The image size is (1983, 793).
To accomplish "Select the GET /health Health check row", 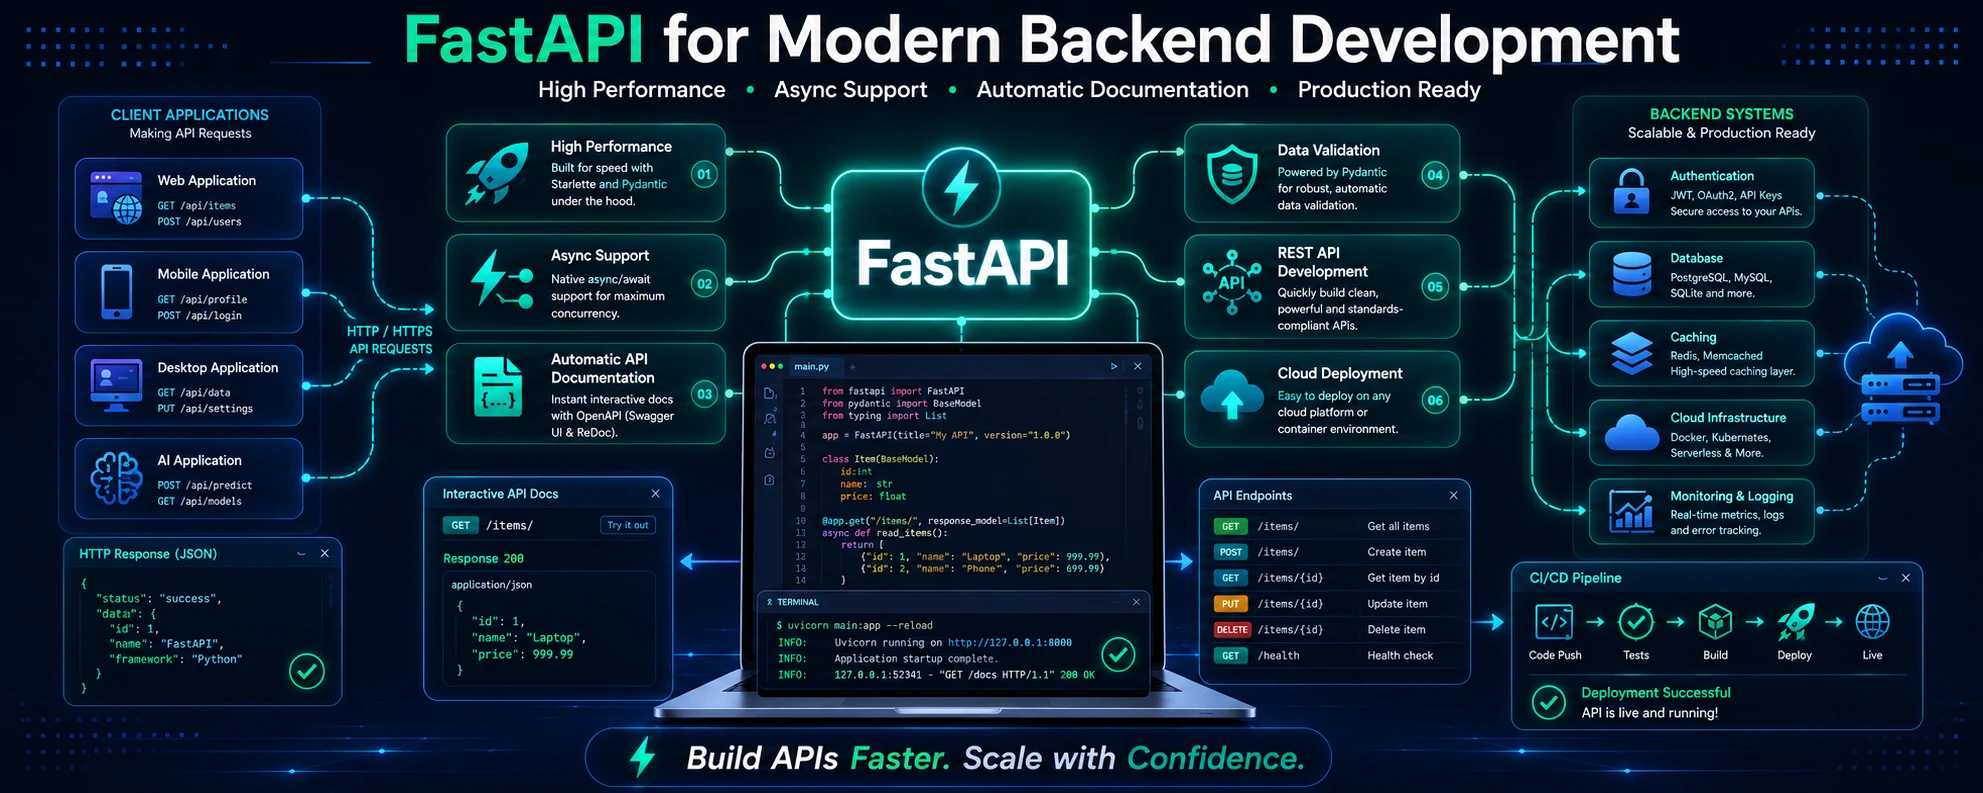I will click(1334, 656).
